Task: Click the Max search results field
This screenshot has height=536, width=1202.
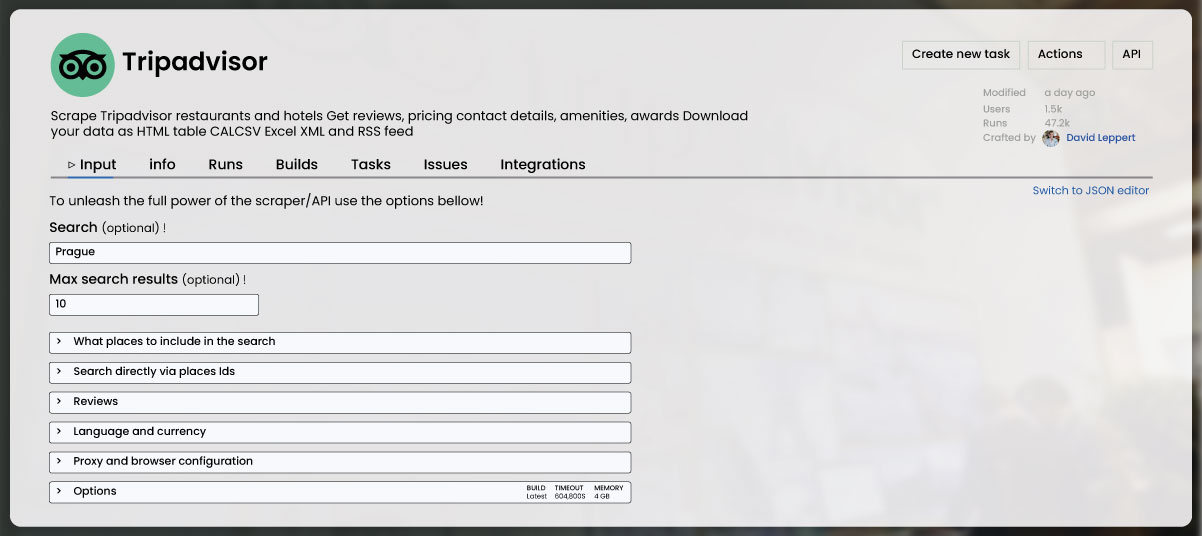Action: tap(154, 304)
